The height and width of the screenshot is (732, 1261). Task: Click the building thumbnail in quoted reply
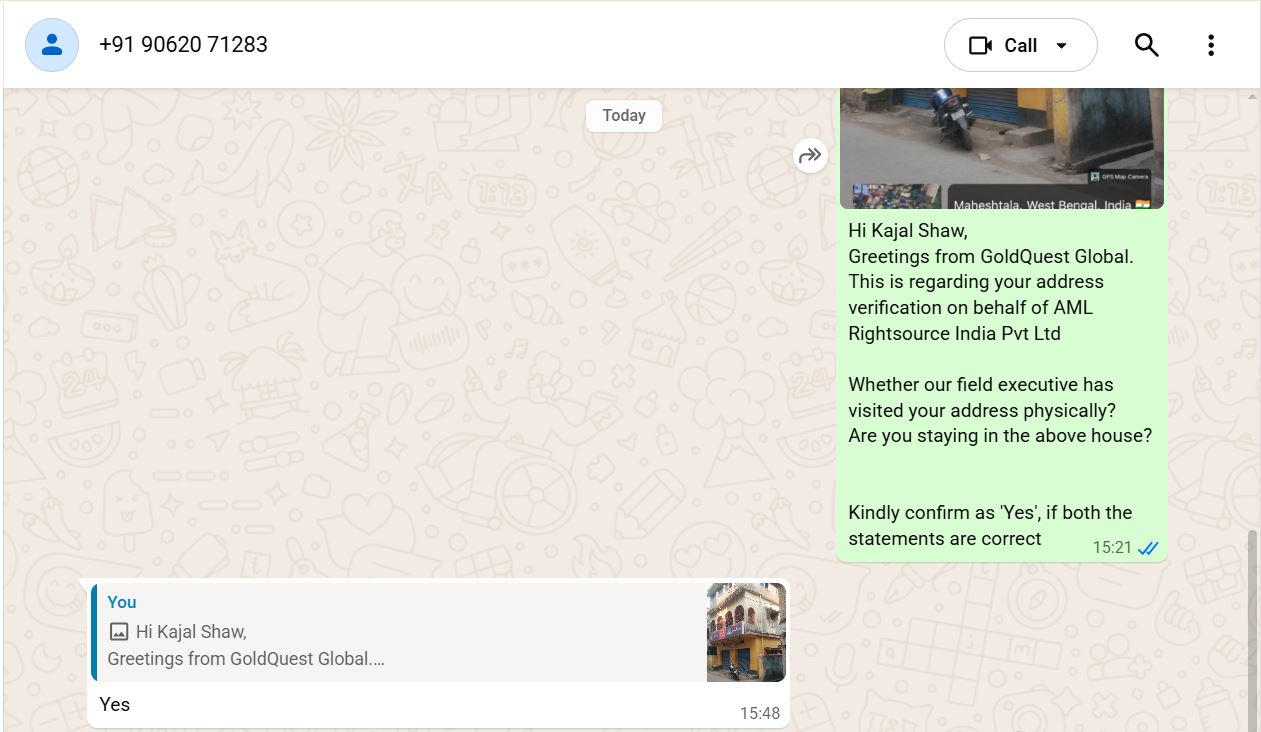(746, 632)
